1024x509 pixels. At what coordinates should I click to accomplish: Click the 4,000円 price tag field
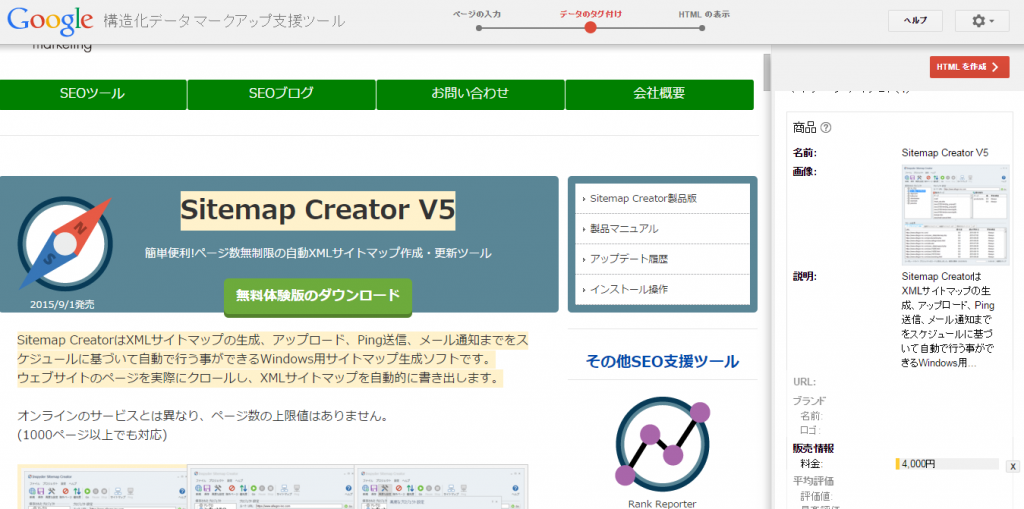click(x=947, y=465)
